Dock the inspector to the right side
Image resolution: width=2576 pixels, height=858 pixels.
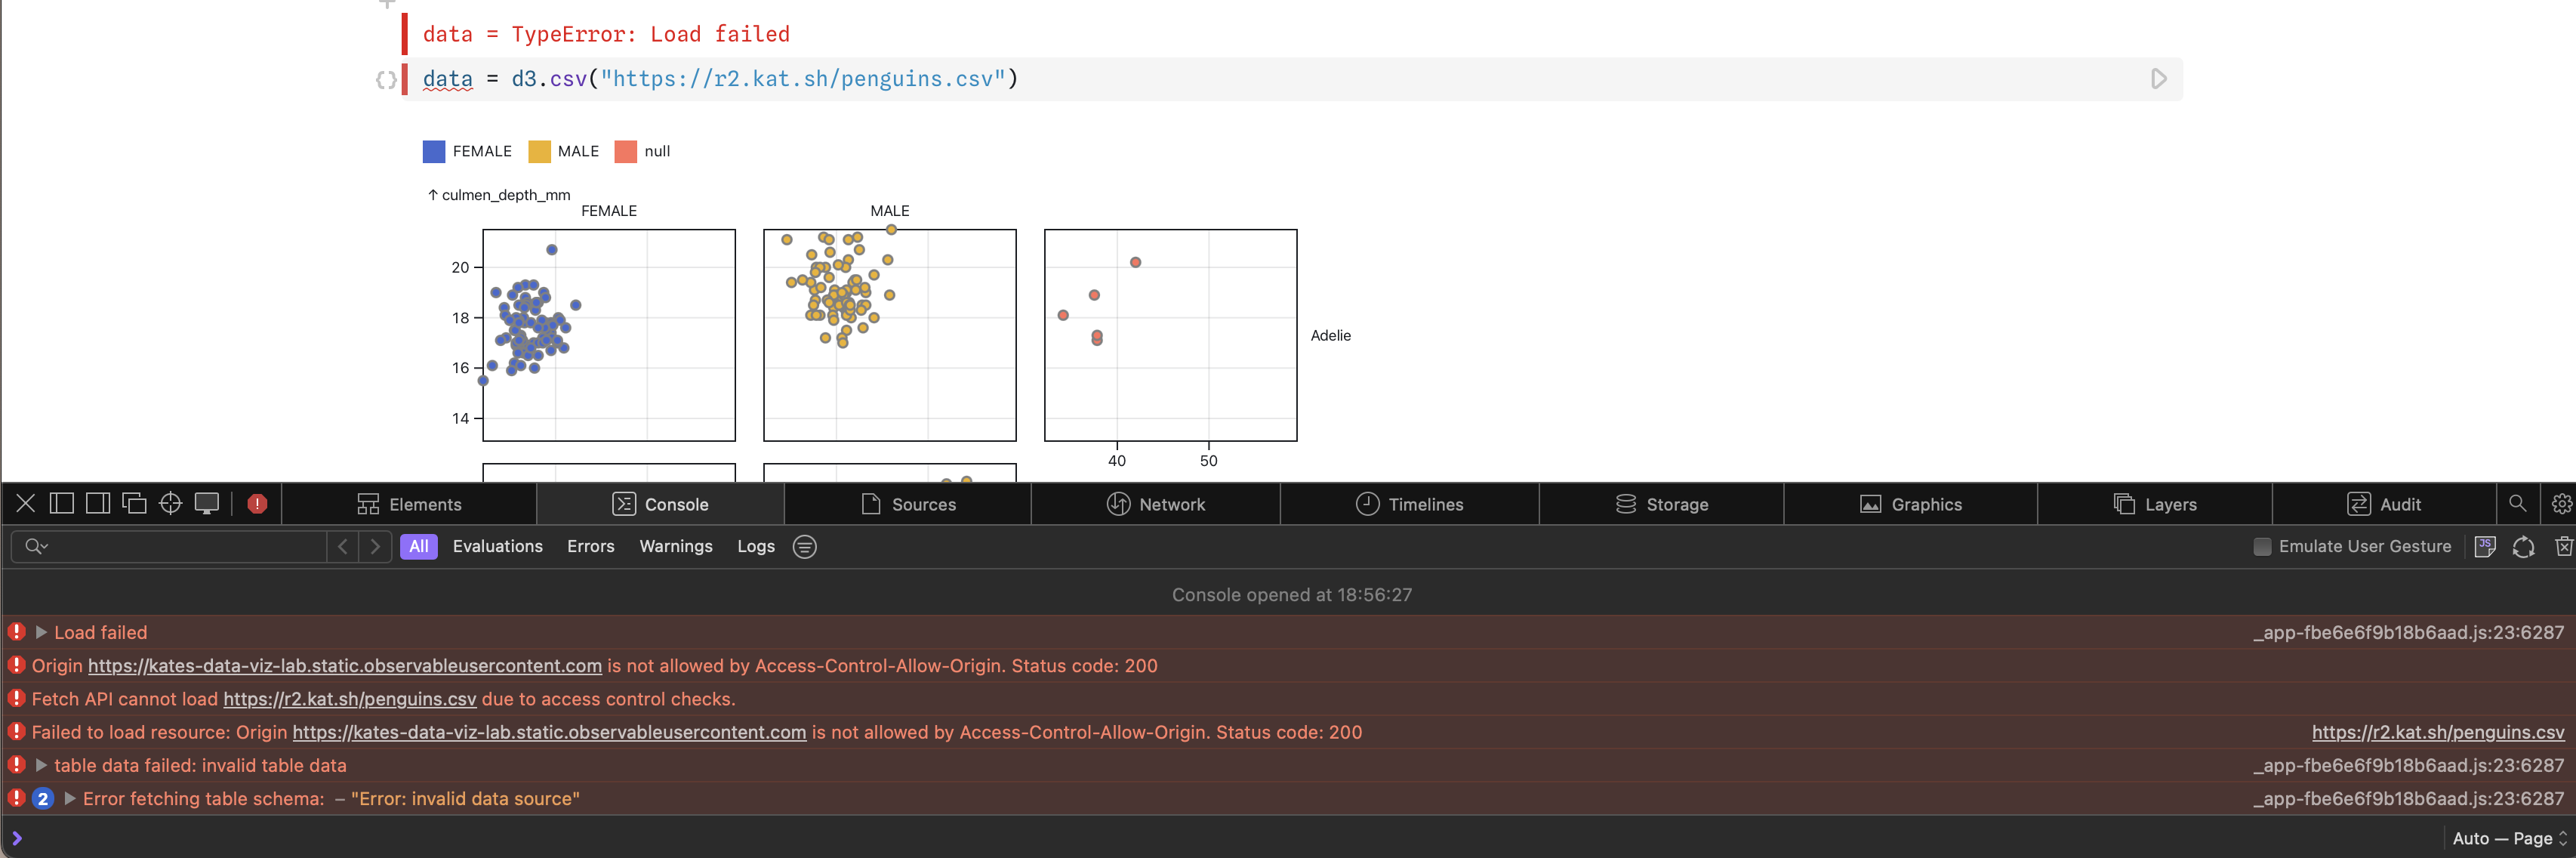98,504
